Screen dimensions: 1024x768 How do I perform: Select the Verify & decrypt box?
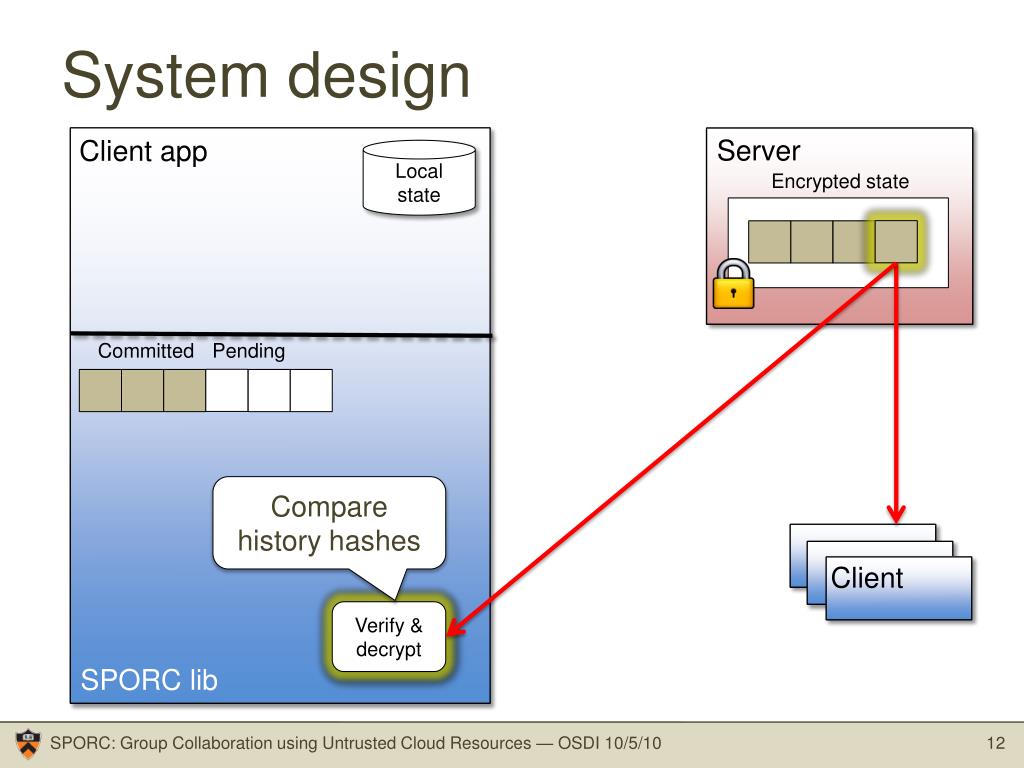click(x=389, y=637)
